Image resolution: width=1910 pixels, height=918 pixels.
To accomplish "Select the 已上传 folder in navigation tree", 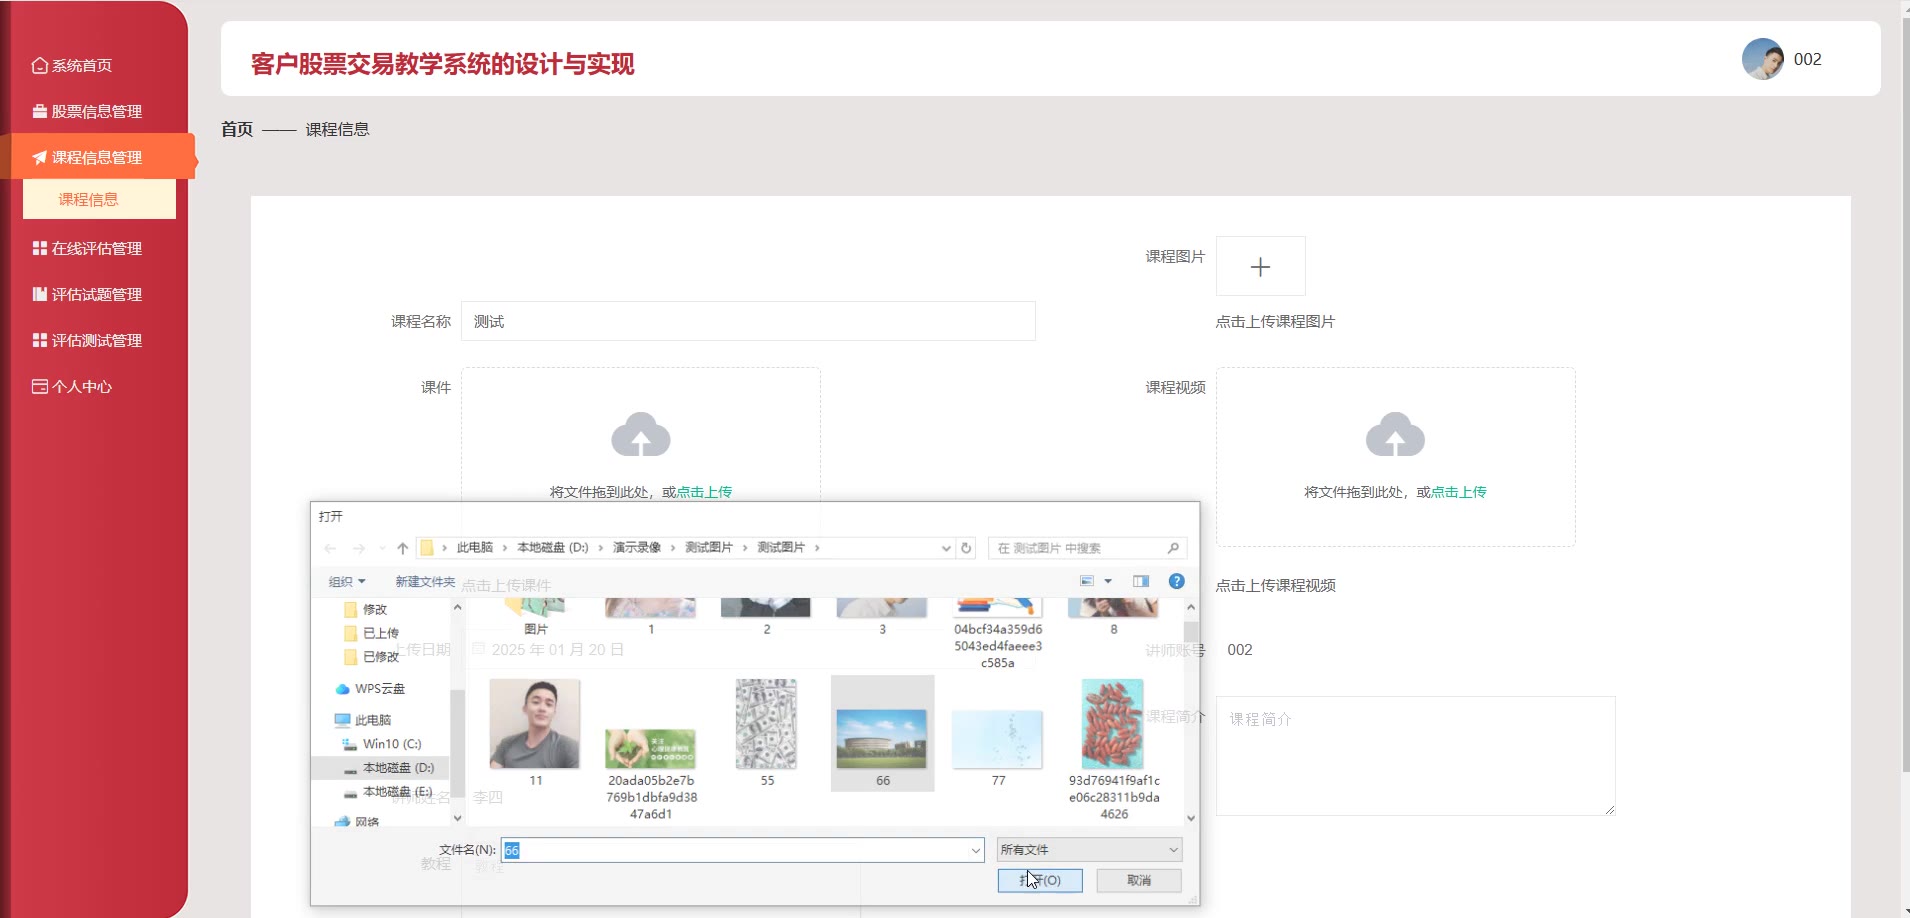I will [372, 633].
